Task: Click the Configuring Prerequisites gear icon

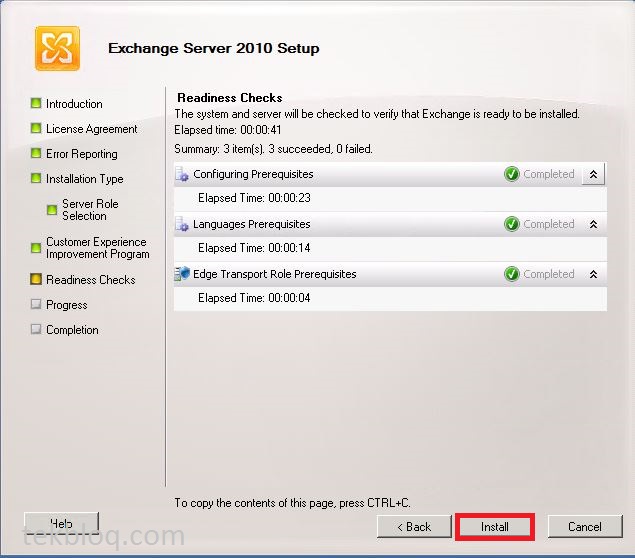Action: pos(182,174)
